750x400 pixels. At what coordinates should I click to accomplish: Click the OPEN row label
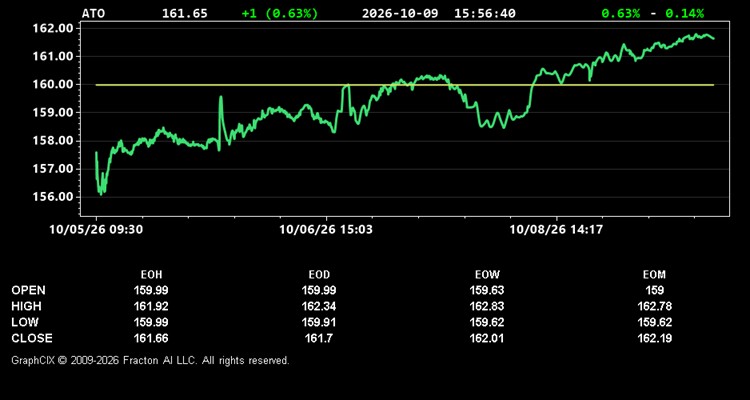(29, 290)
